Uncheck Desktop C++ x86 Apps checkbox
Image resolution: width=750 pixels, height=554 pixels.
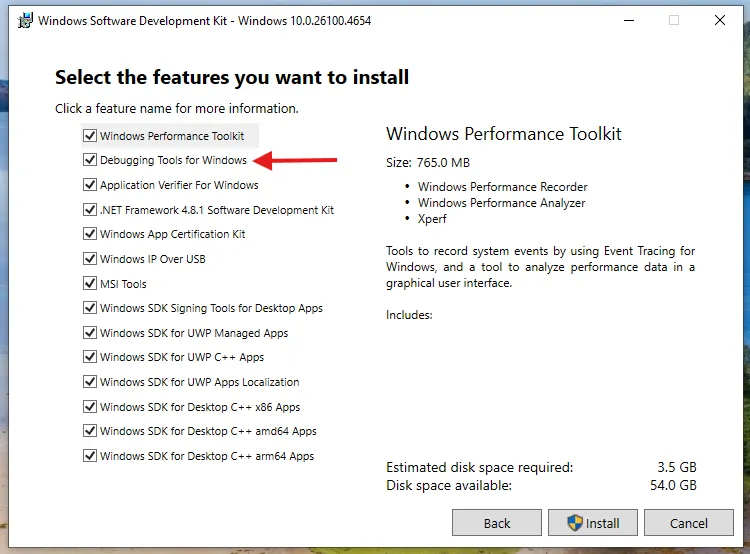pos(90,407)
